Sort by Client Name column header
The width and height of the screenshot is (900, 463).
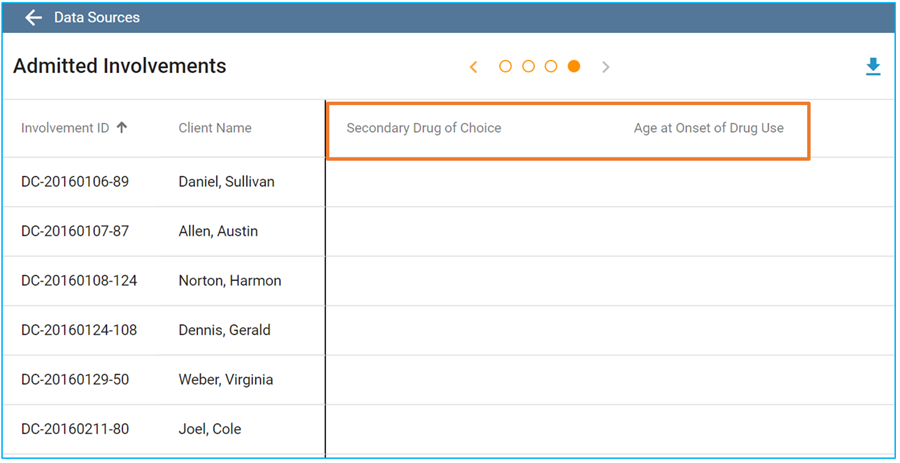click(215, 128)
